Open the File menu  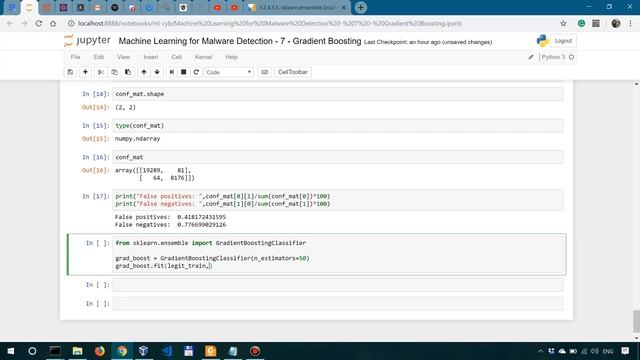[76, 57]
